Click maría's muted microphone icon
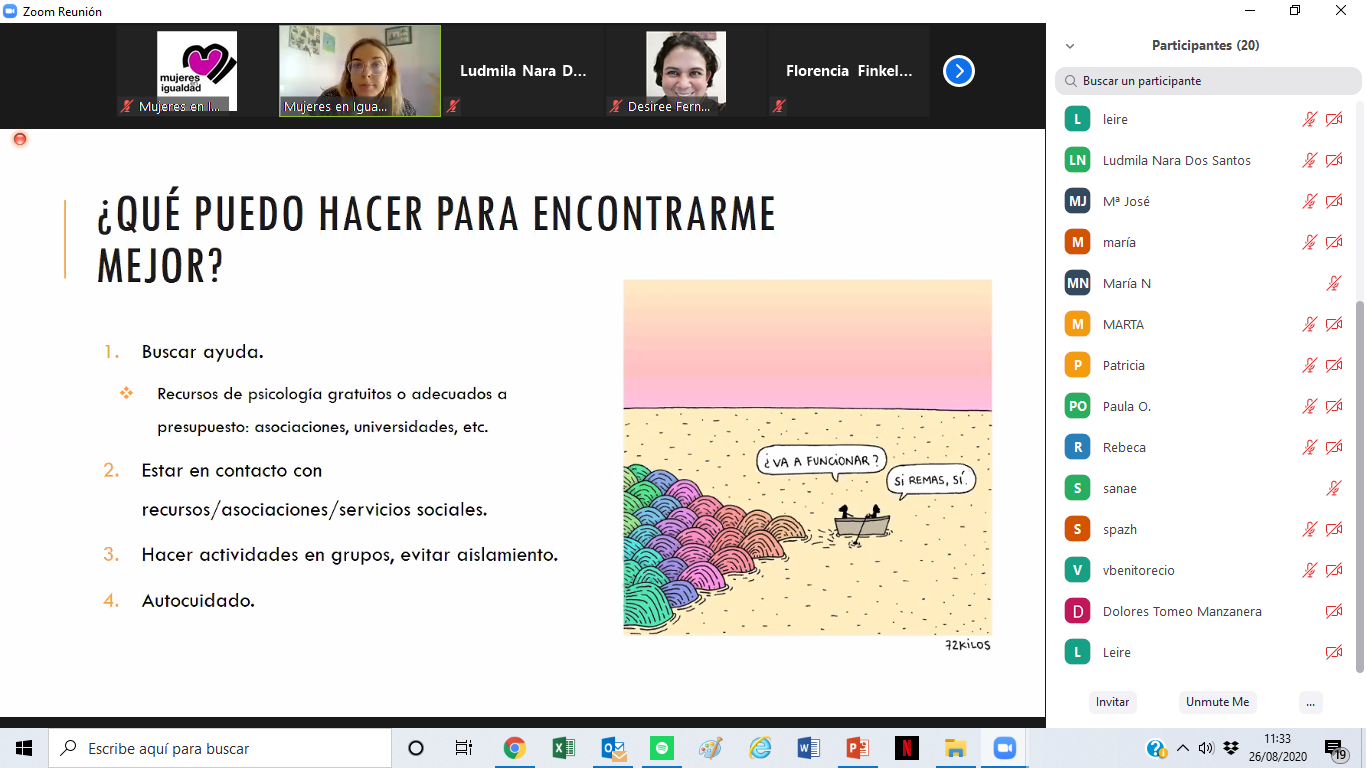 [x=1309, y=242]
